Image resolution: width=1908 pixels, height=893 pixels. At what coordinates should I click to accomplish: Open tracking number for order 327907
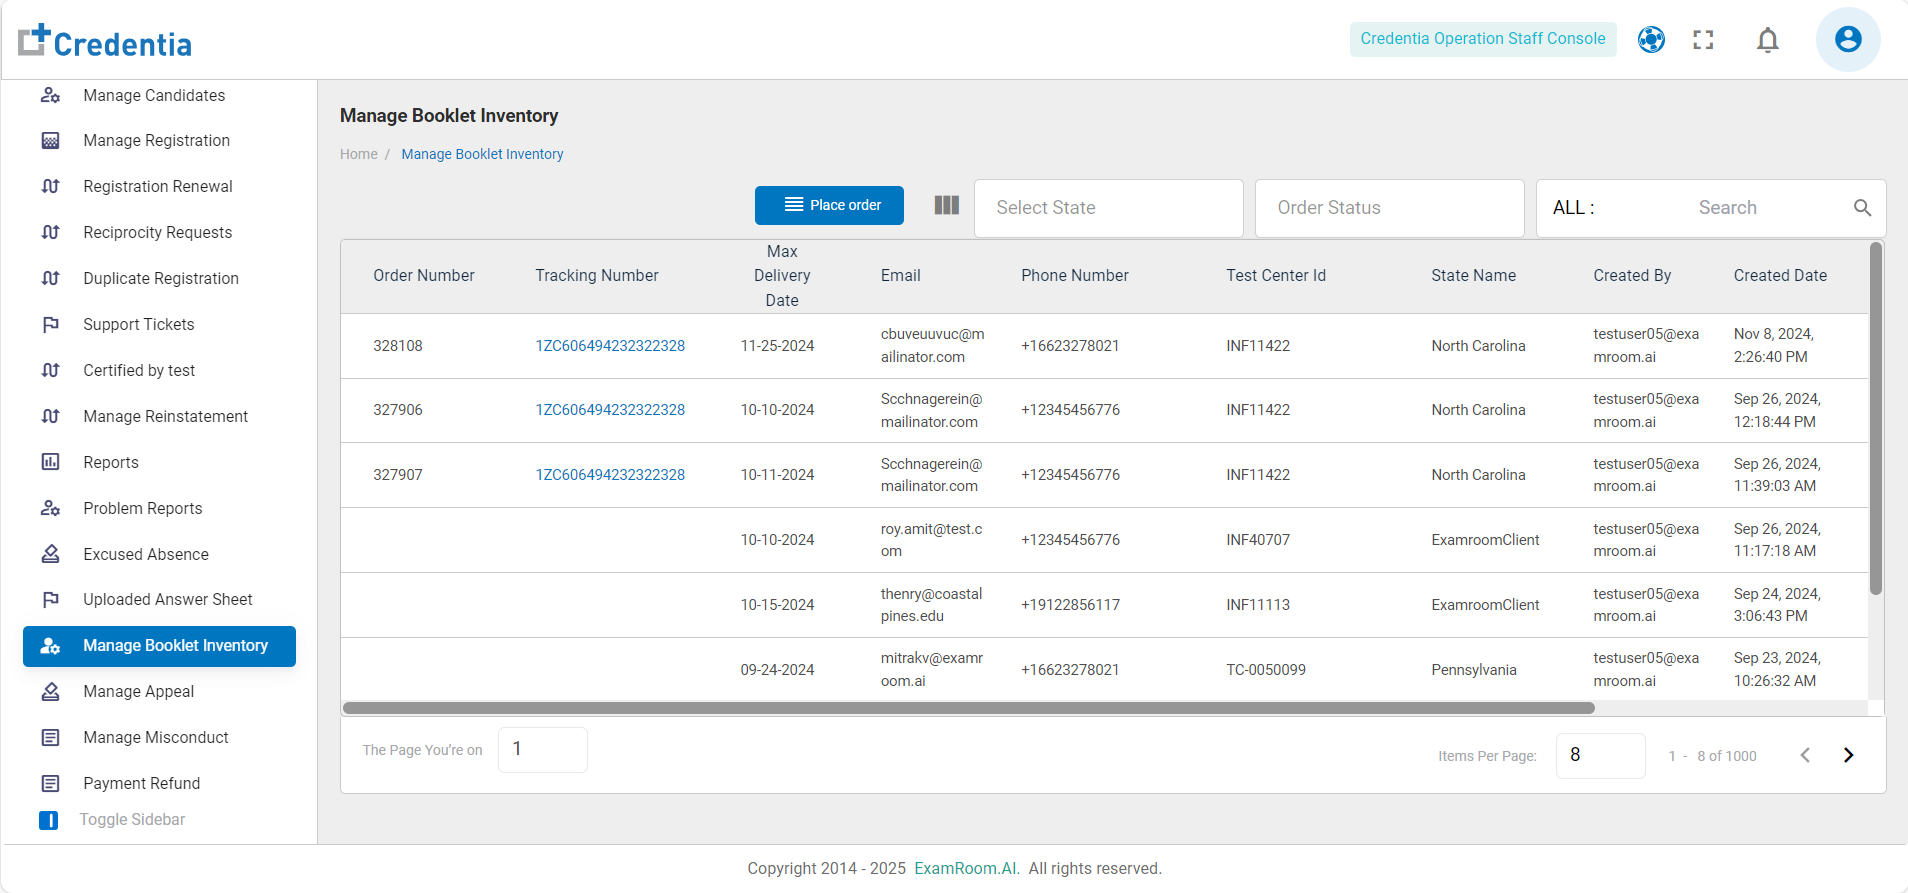click(x=610, y=475)
